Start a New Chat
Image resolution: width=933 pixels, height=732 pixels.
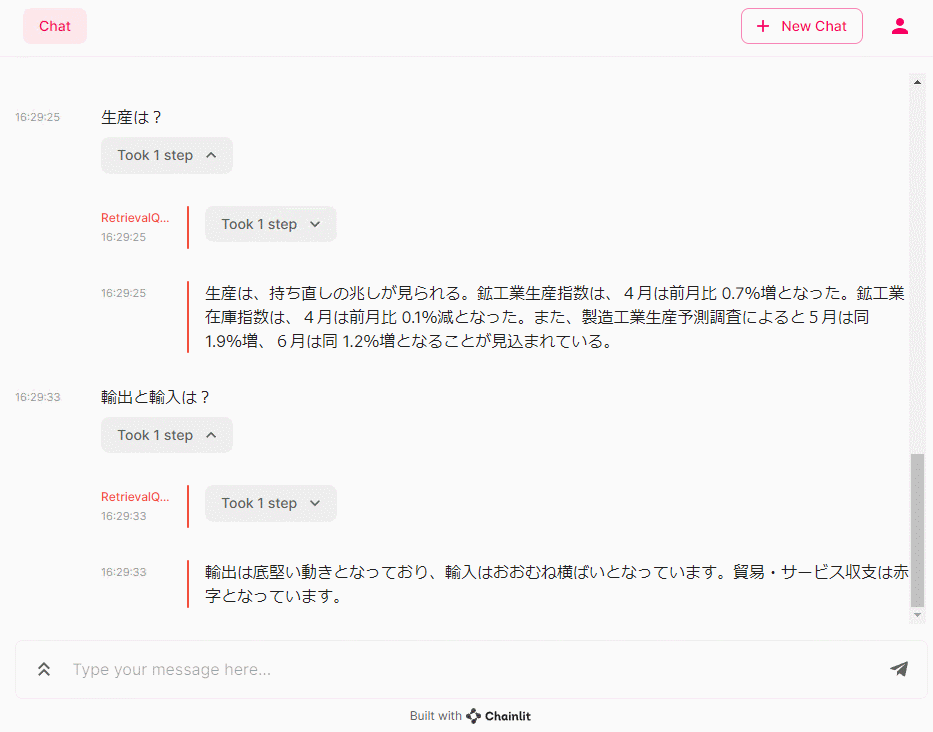[x=801, y=26]
